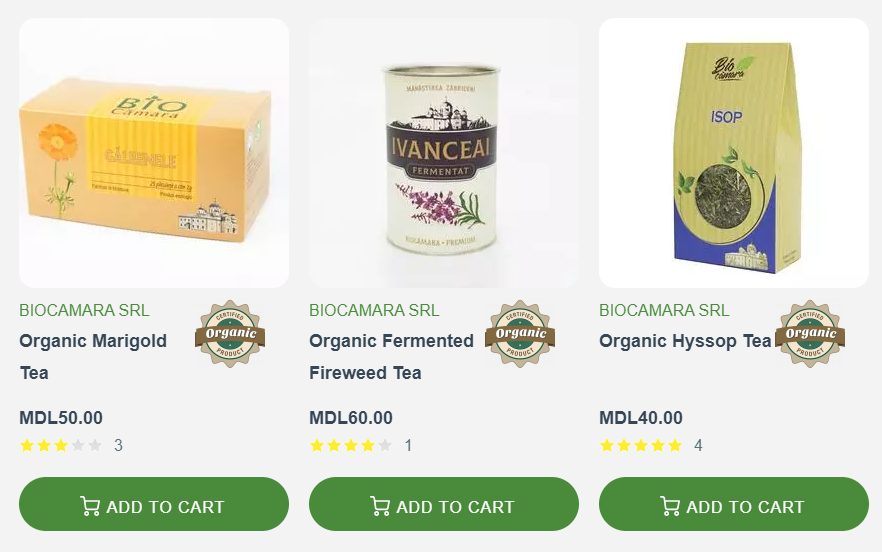Click the Organic badge on Fireweed Tea
Image resolution: width=882 pixels, height=552 pixels.
point(520,334)
